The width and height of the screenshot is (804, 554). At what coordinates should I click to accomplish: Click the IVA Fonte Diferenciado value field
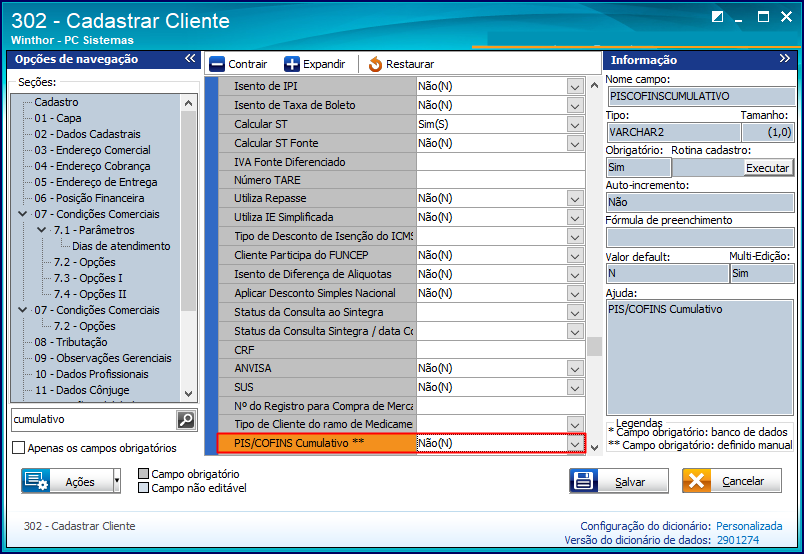(x=500, y=162)
